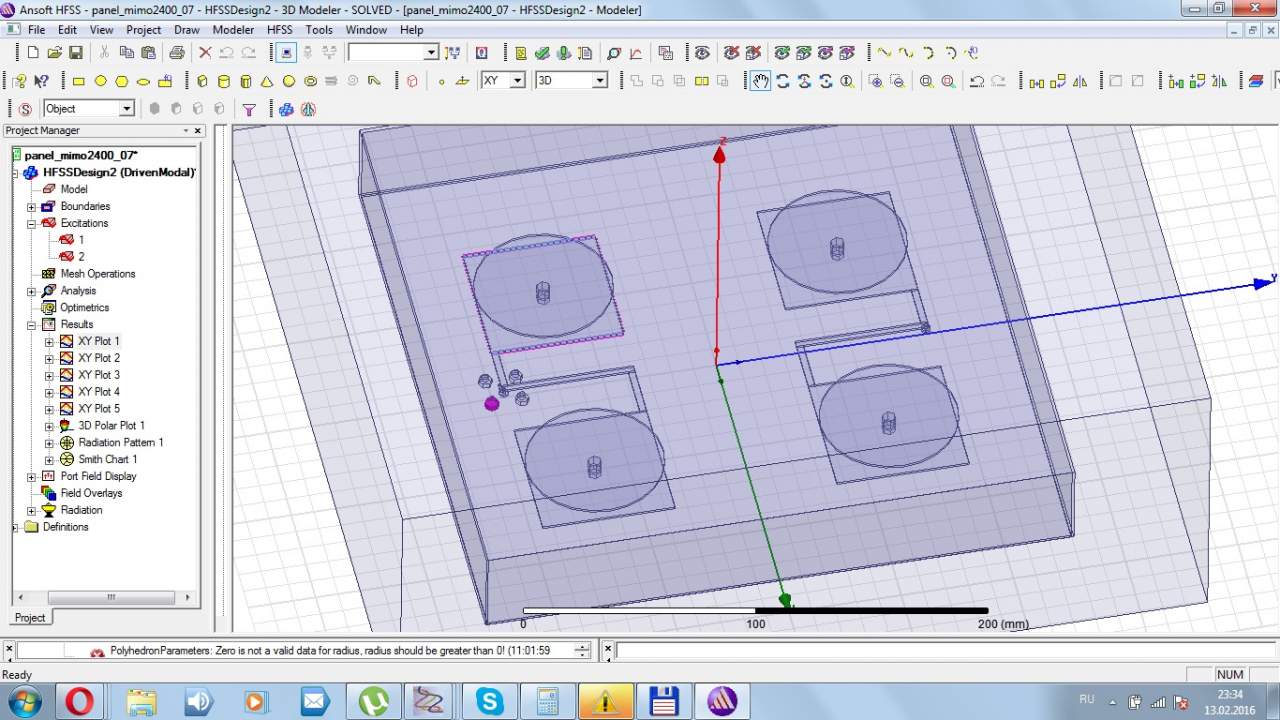The image size is (1280, 720).
Task: Click the funnel filter icon
Action: click(x=250, y=109)
